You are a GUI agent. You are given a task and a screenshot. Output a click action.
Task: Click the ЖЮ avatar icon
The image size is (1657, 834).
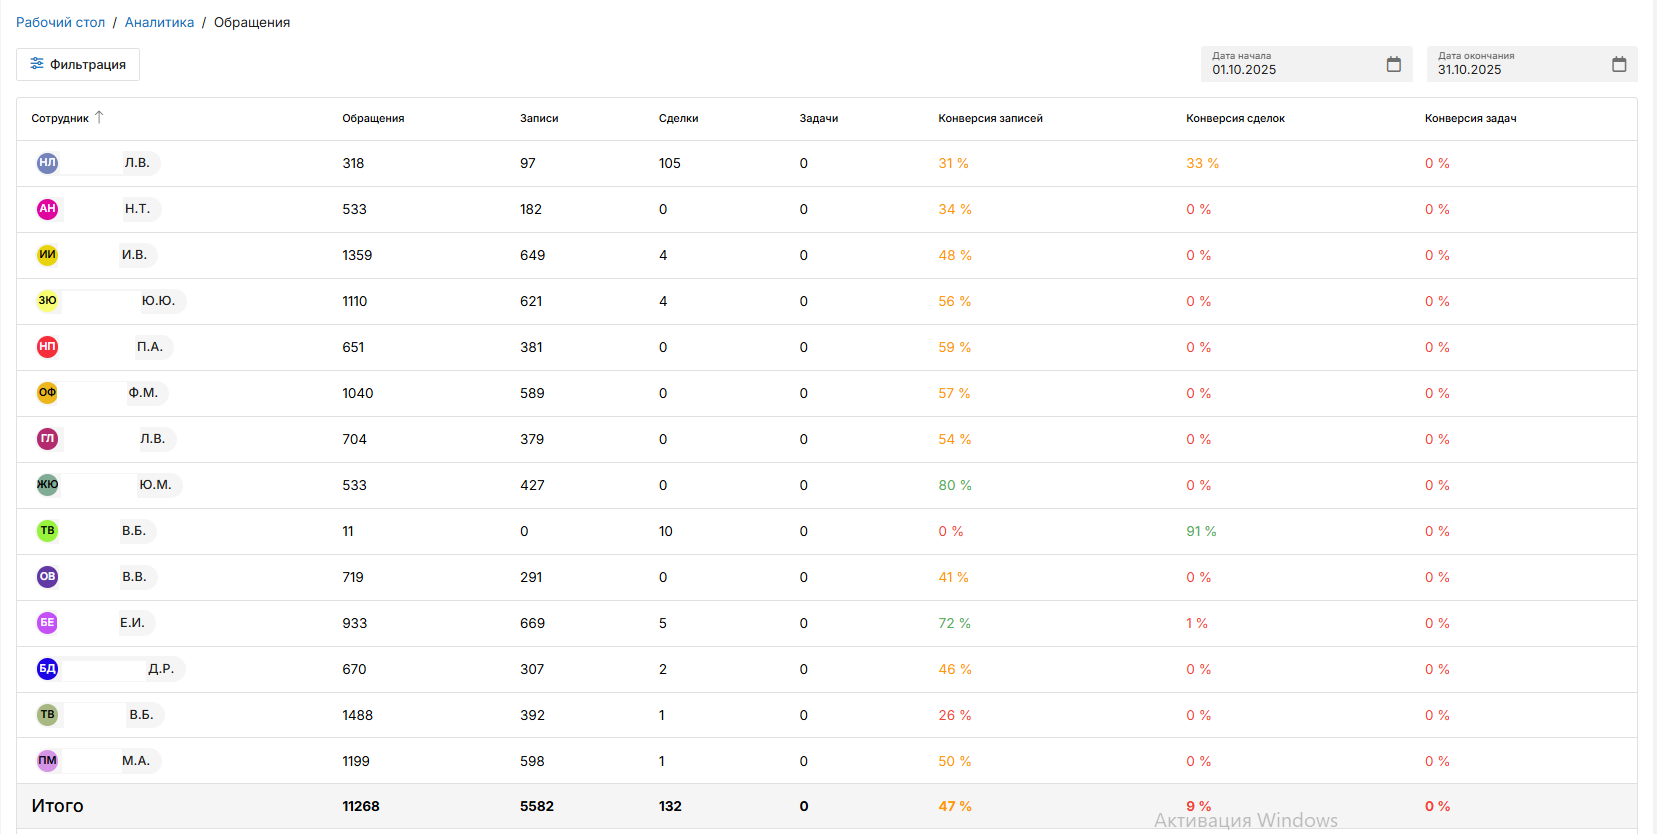pyautogui.click(x=47, y=485)
